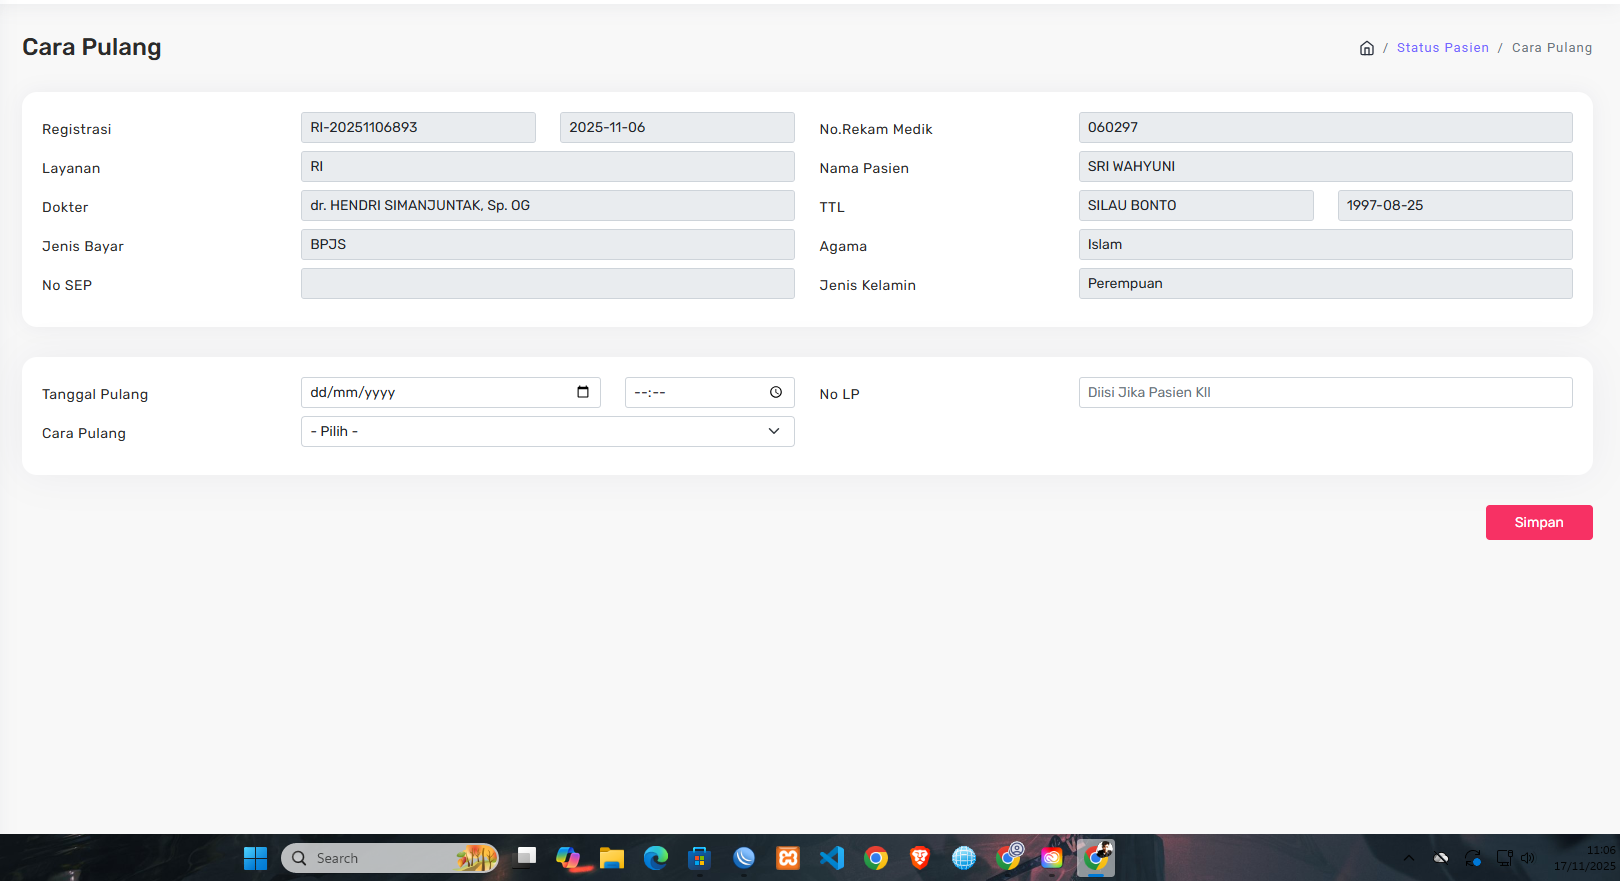The width and height of the screenshot is (1620, 881).
Task: Open calendar picker in Tanggal Pulang field
Action: 583,392
